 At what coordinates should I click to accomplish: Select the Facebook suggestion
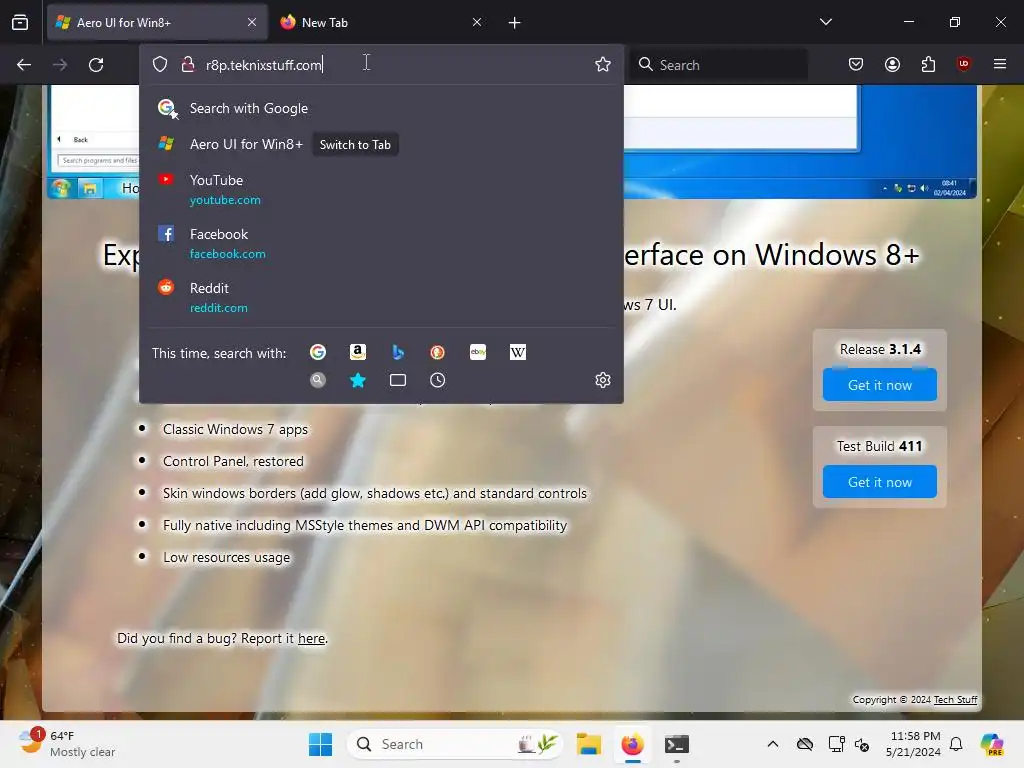point(381,243)
